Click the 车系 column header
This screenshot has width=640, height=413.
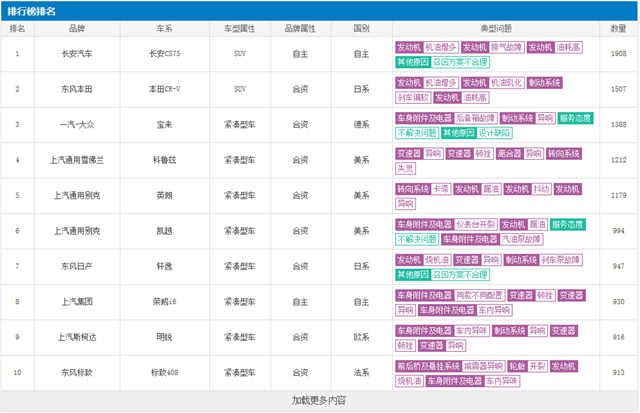point(164,29)
